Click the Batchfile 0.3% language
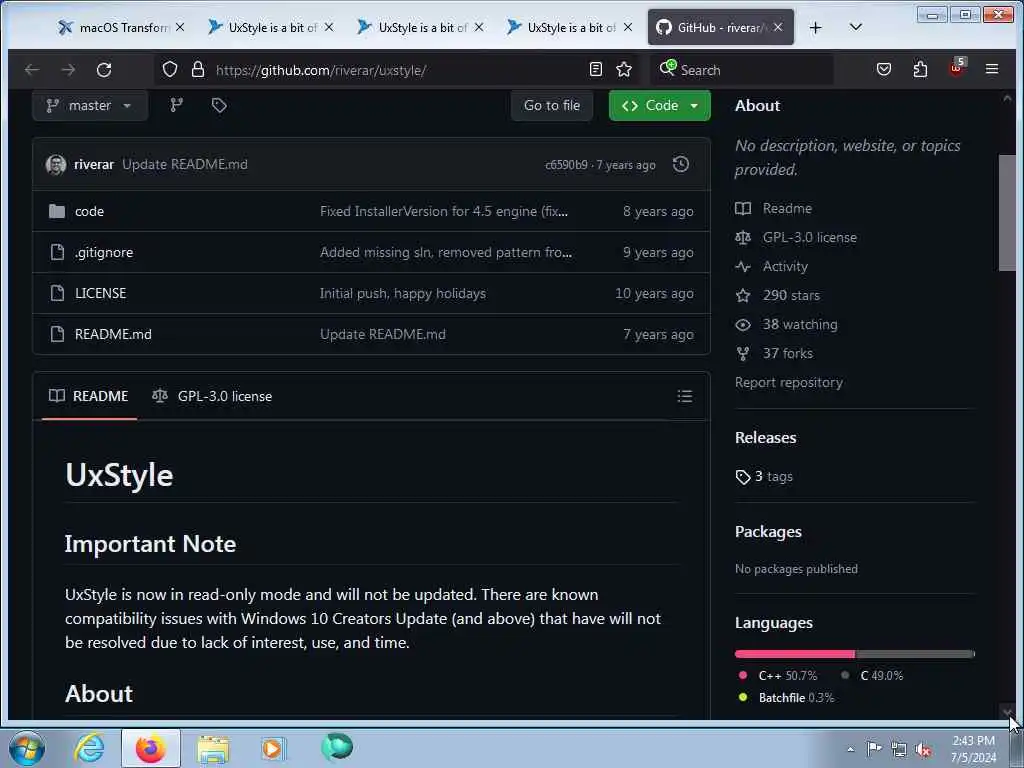Screen dimensions: 1024x768 pos(787,698)
